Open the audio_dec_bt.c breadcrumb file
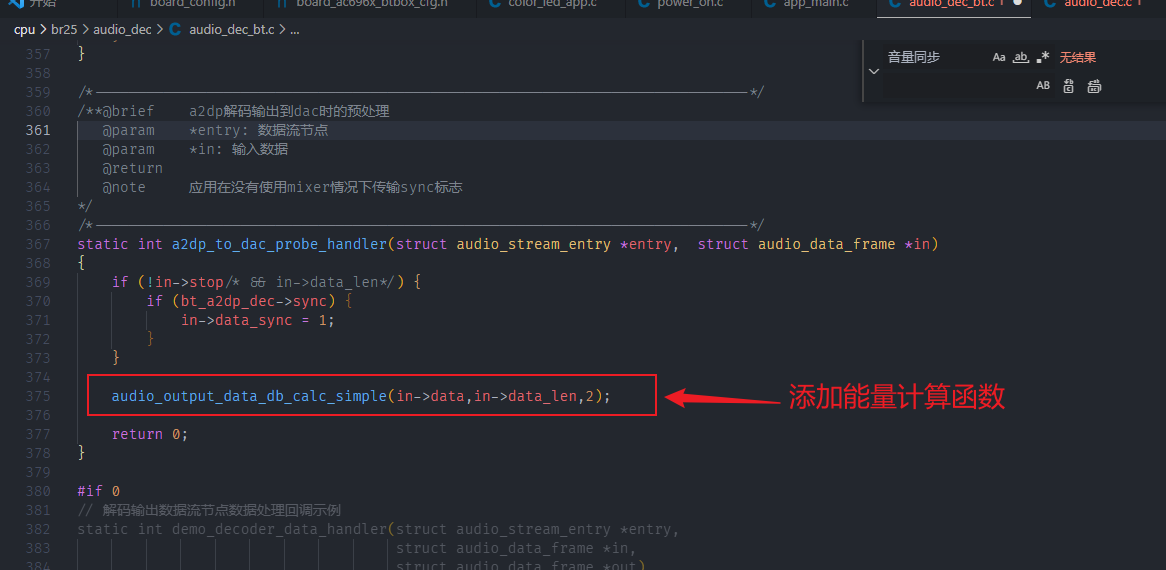Image resolution: width=1166 pixels, height=570 pixels. [231, 30]
